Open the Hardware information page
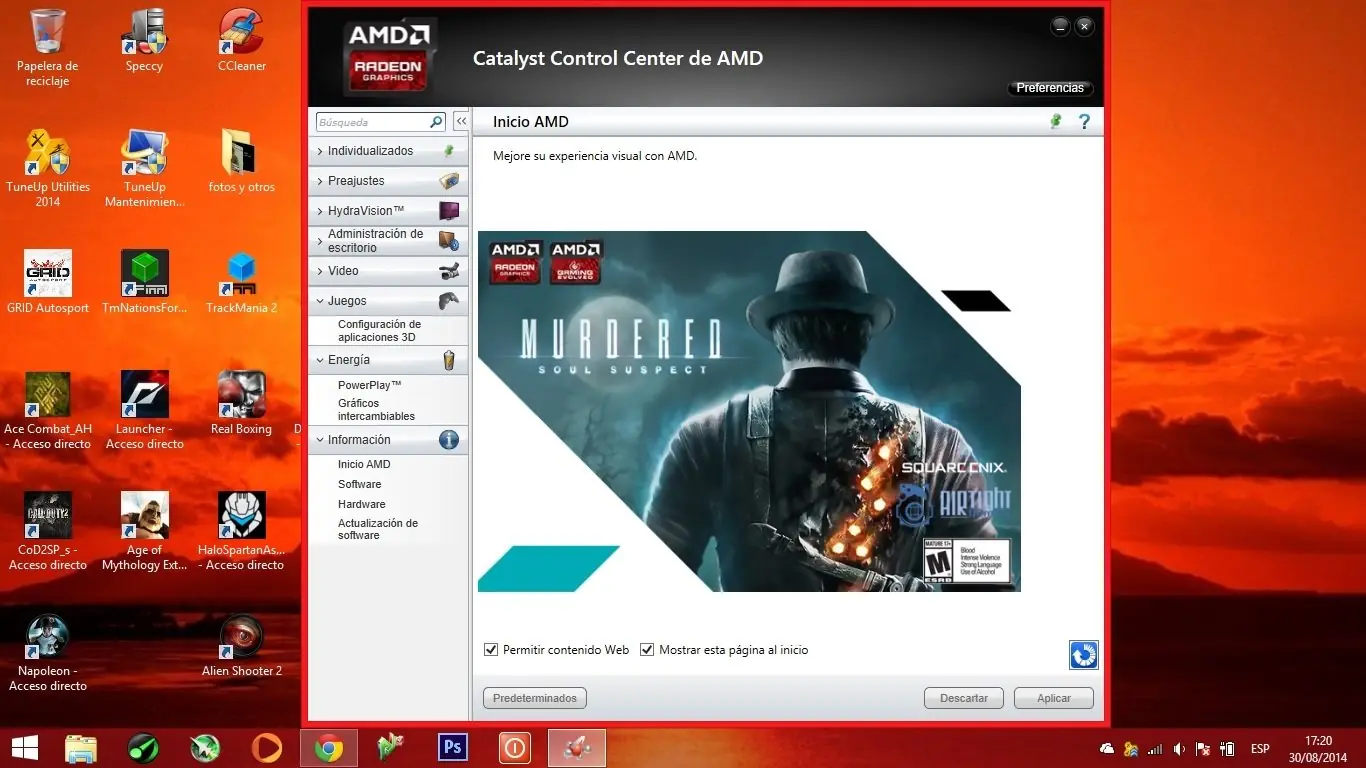Image resolution: width=1366 pixels, height=768 pixels. (x=361, y=504)
